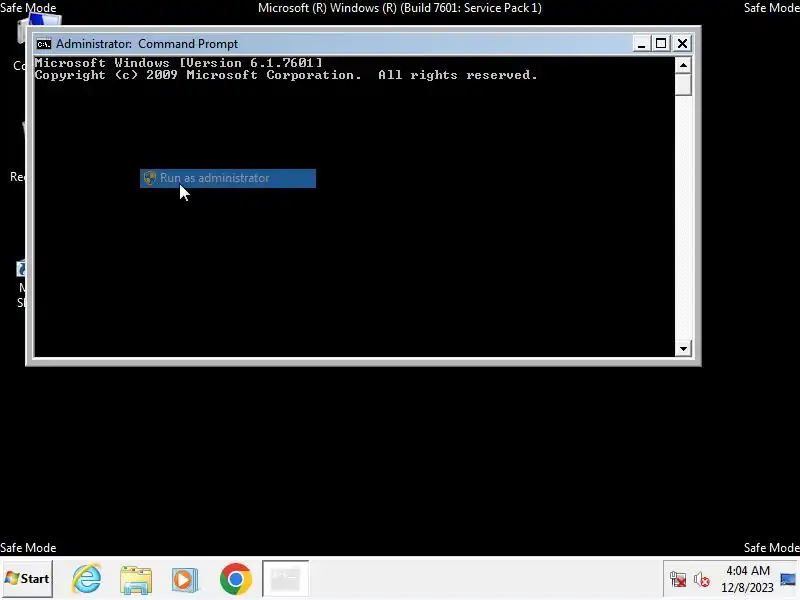Click the Administrator: Command Prompt title text
Viewport: 800px width, 600px height.
[147, 44]
